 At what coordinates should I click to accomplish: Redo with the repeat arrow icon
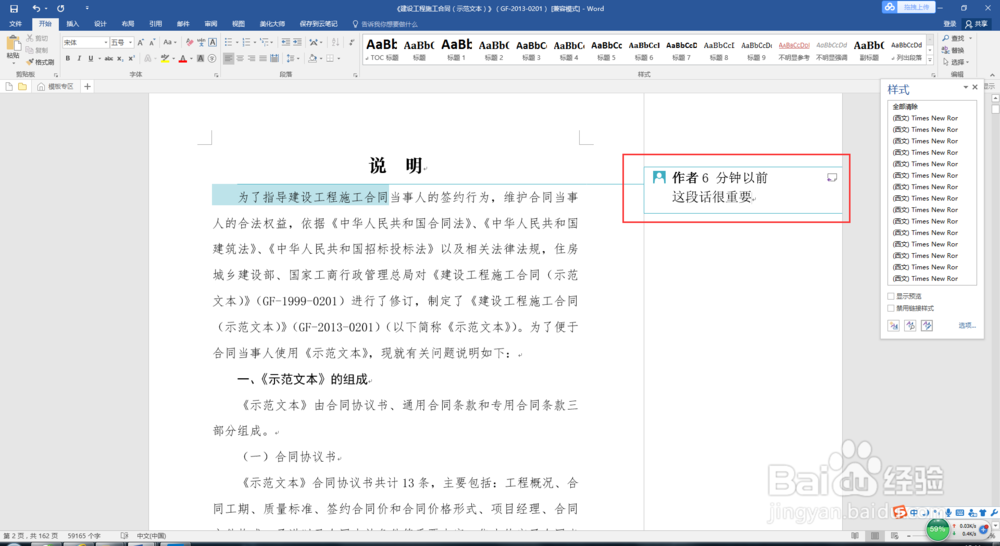pyautogui.click(x=61, y=8)
